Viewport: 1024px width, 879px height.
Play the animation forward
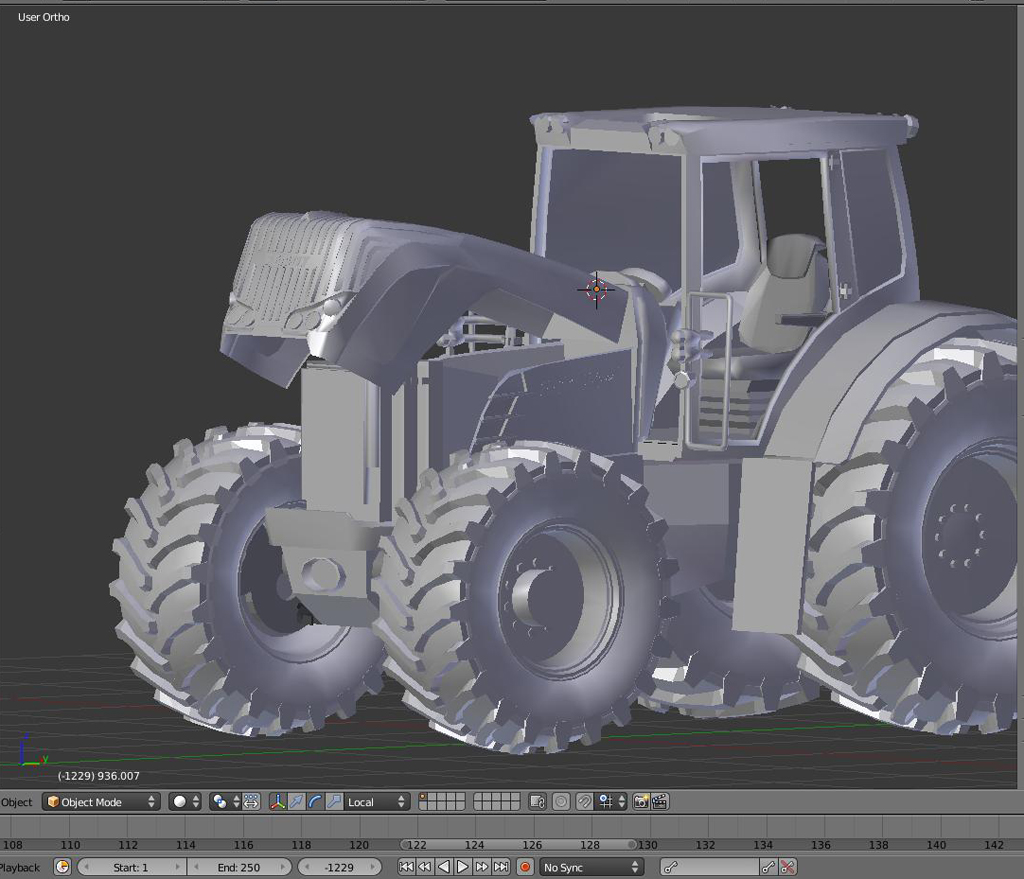pyautogui.click(x=462, y=867)
